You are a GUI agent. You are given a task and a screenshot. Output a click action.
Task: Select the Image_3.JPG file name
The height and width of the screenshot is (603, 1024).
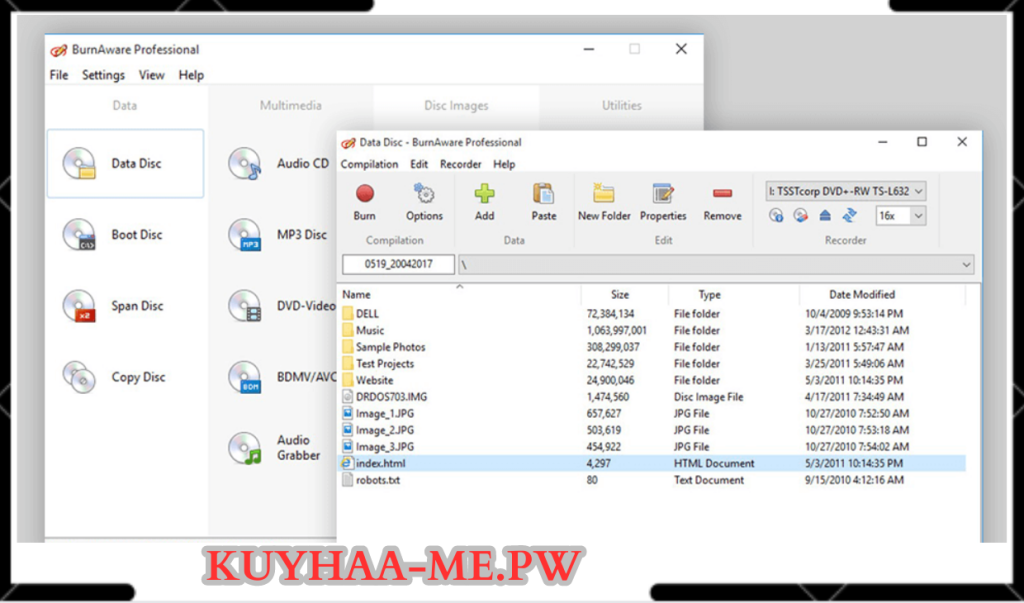385,447
